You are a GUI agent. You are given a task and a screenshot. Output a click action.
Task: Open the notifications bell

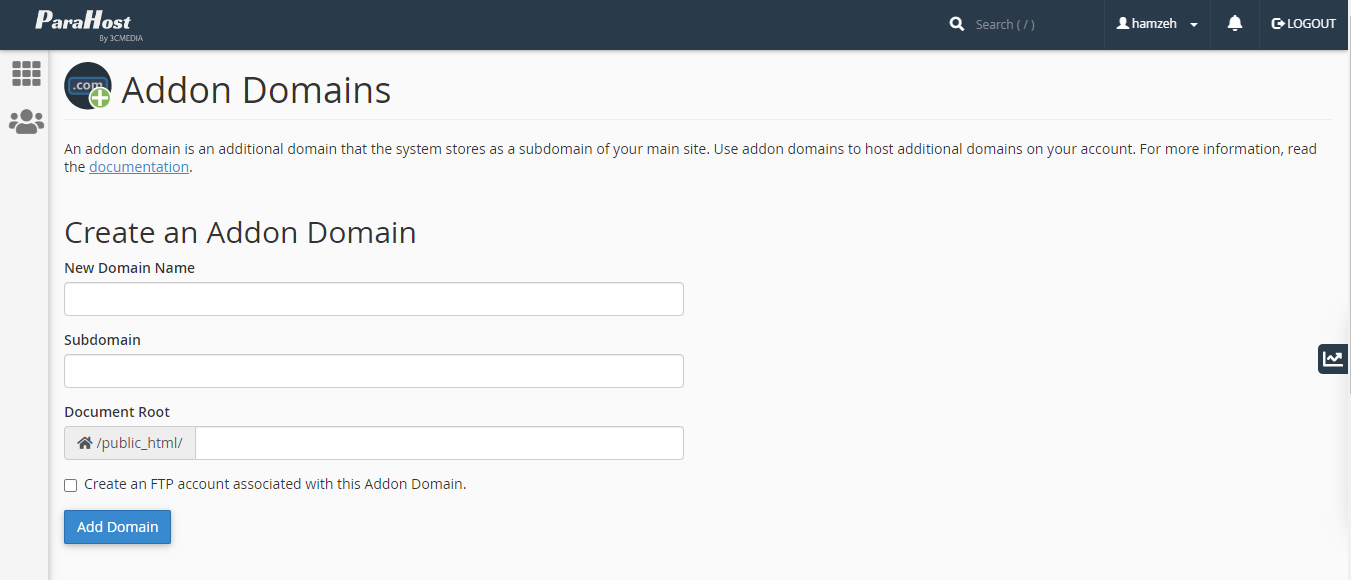click(1235, 24)
